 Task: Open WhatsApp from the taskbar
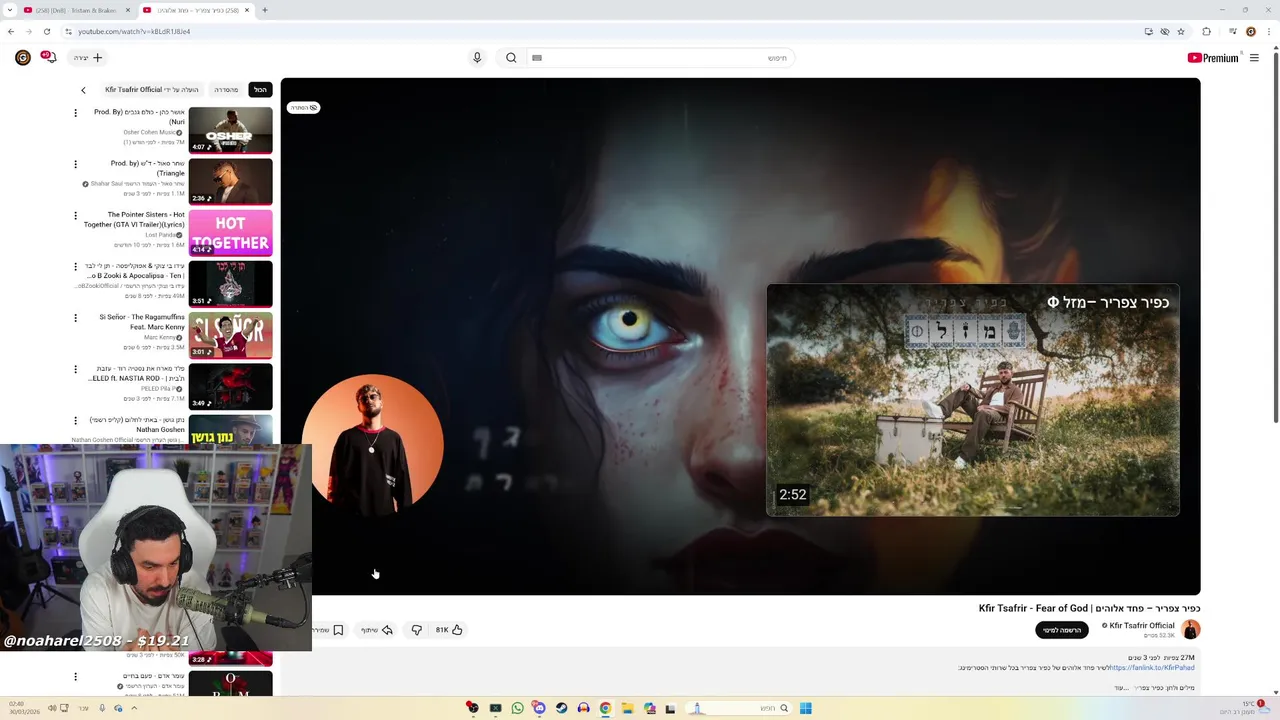(x=517, y=708)
